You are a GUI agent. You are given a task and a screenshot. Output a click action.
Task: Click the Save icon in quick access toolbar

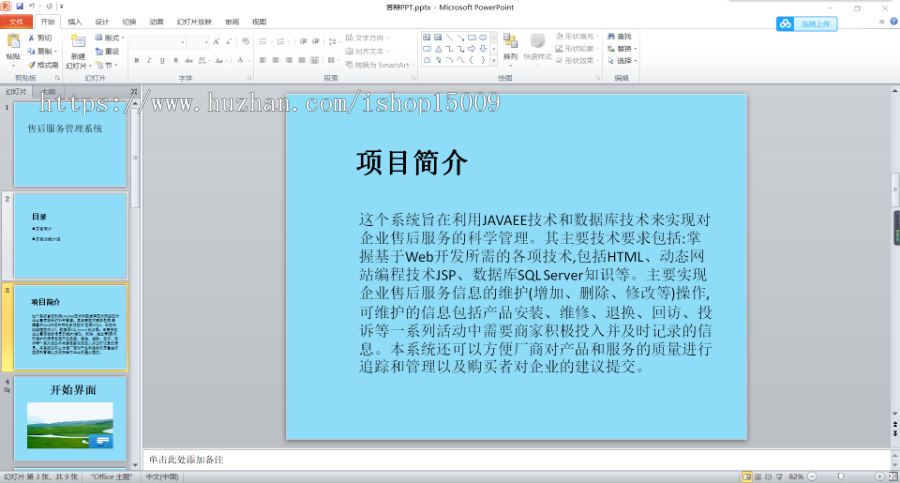tap(20, 6)
